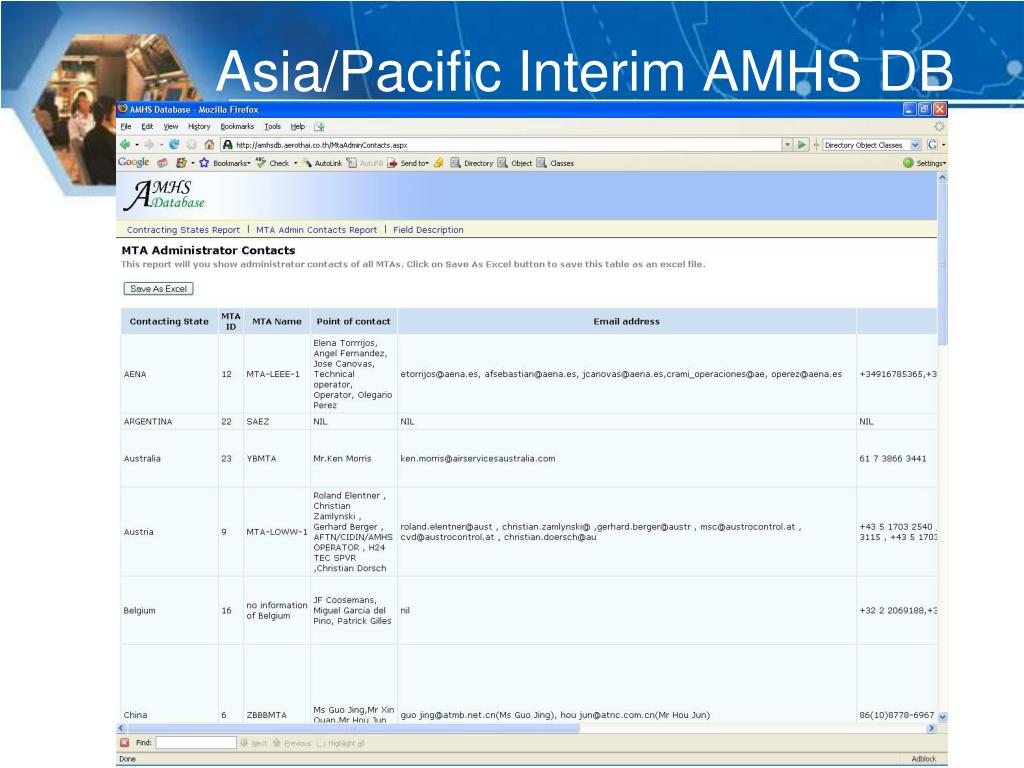
Task: Open the Field Description link
Action: [428, 230]
